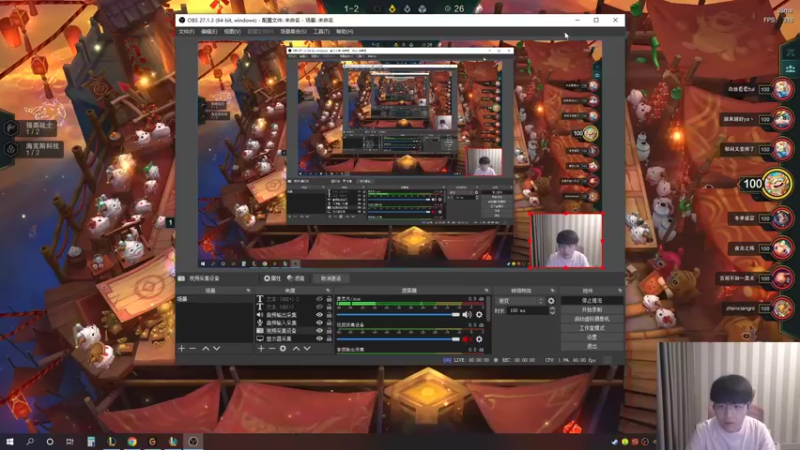Remove selected scene with minus icon
800x450 pixels.
click(x=193, y=348)
